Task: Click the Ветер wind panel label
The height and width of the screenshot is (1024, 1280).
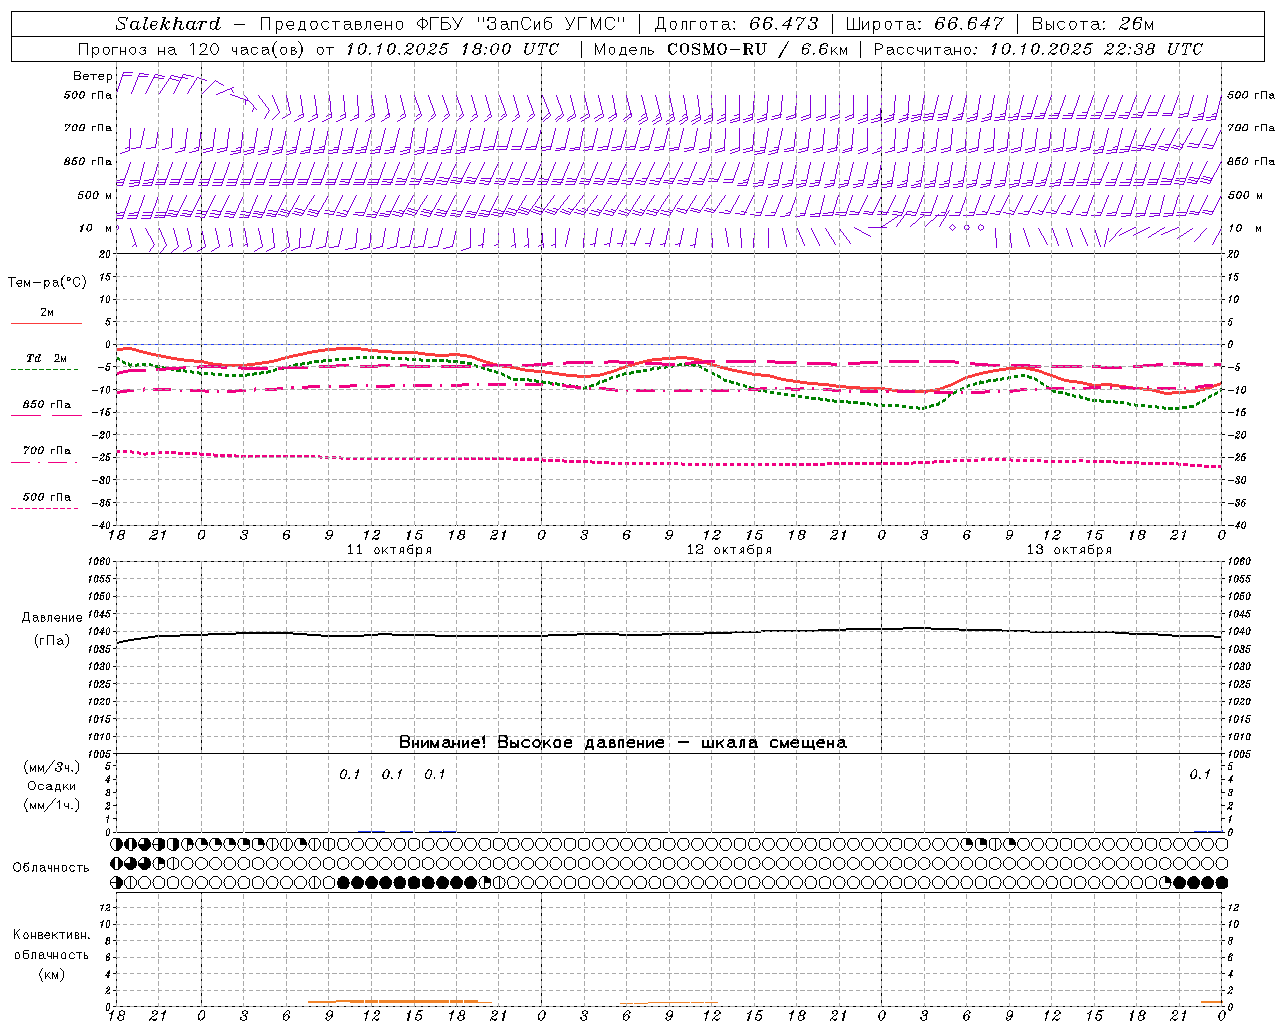Action: (x=92, y=76)
